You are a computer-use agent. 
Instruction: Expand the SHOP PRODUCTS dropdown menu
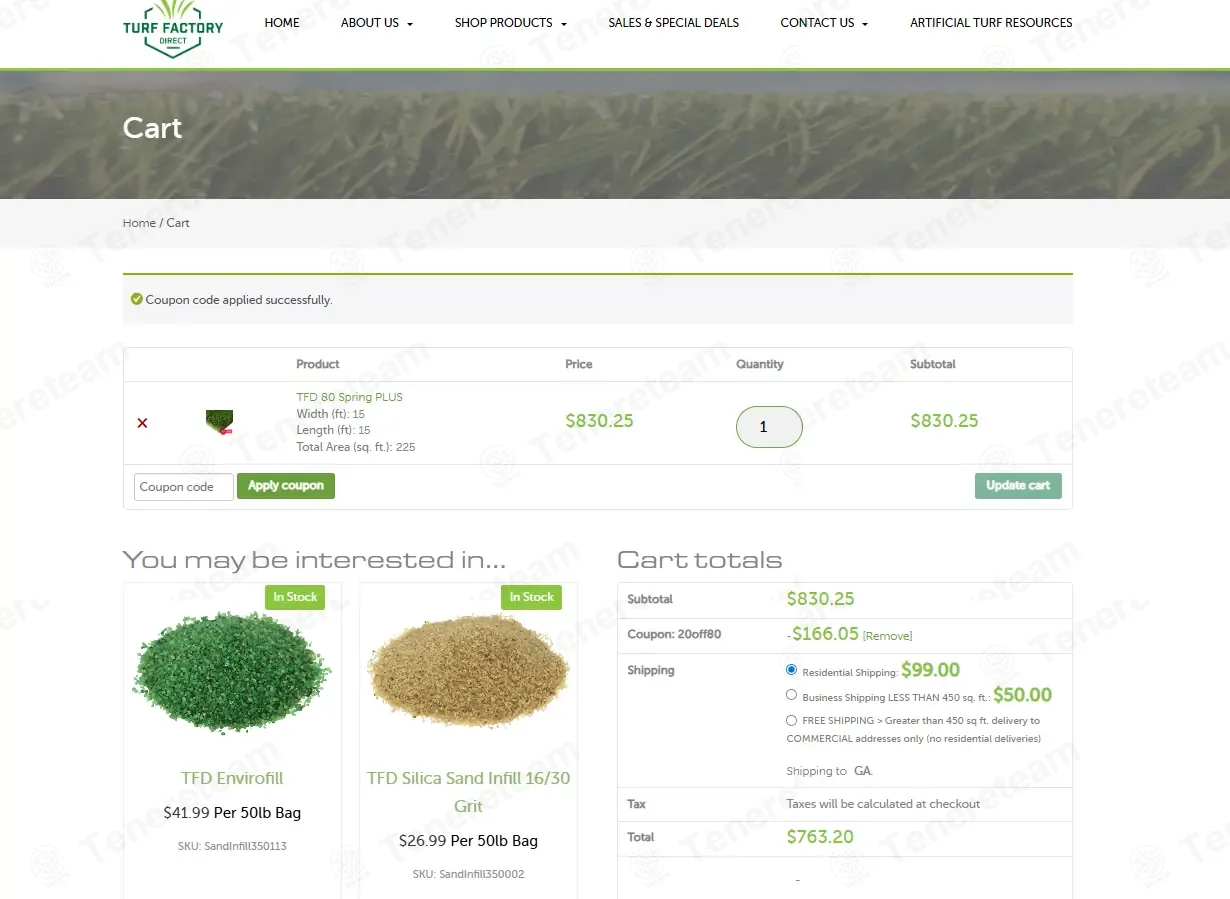[511, 22]
